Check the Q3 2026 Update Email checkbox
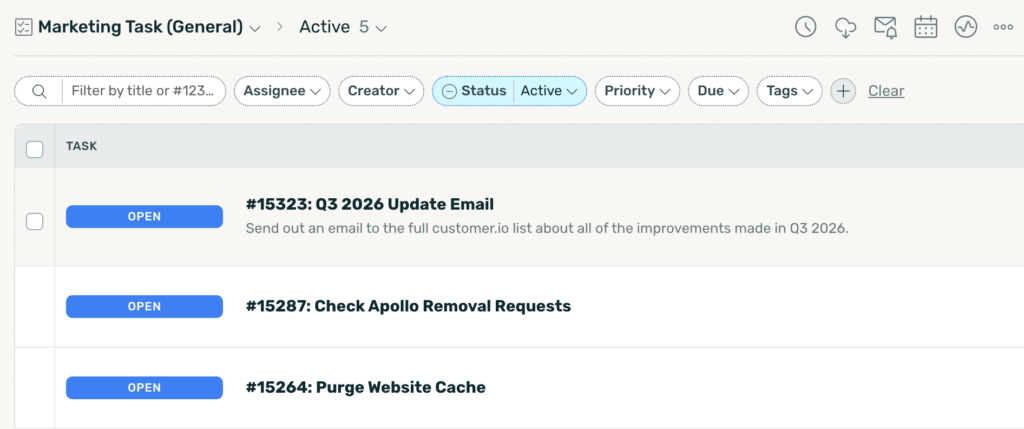Image resolution: width=1024 pixels, height=429 pixels. 35,221
